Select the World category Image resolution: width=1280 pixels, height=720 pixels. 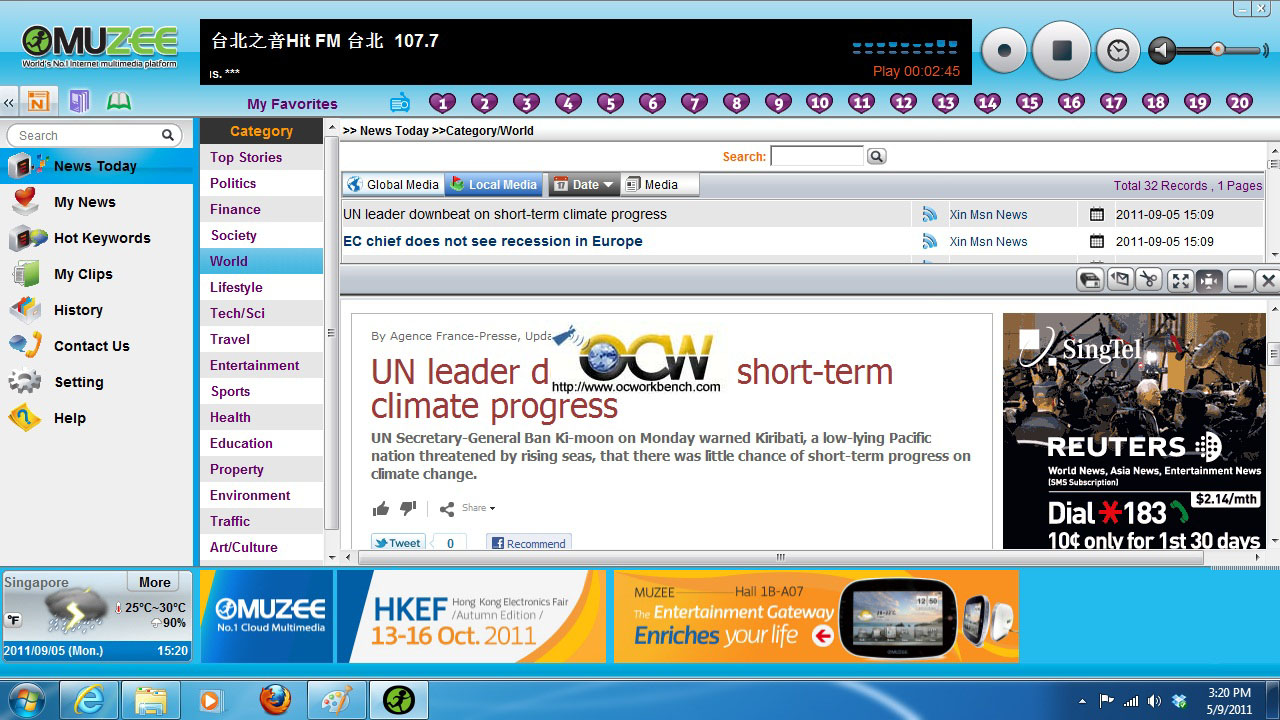coord(261,261)
